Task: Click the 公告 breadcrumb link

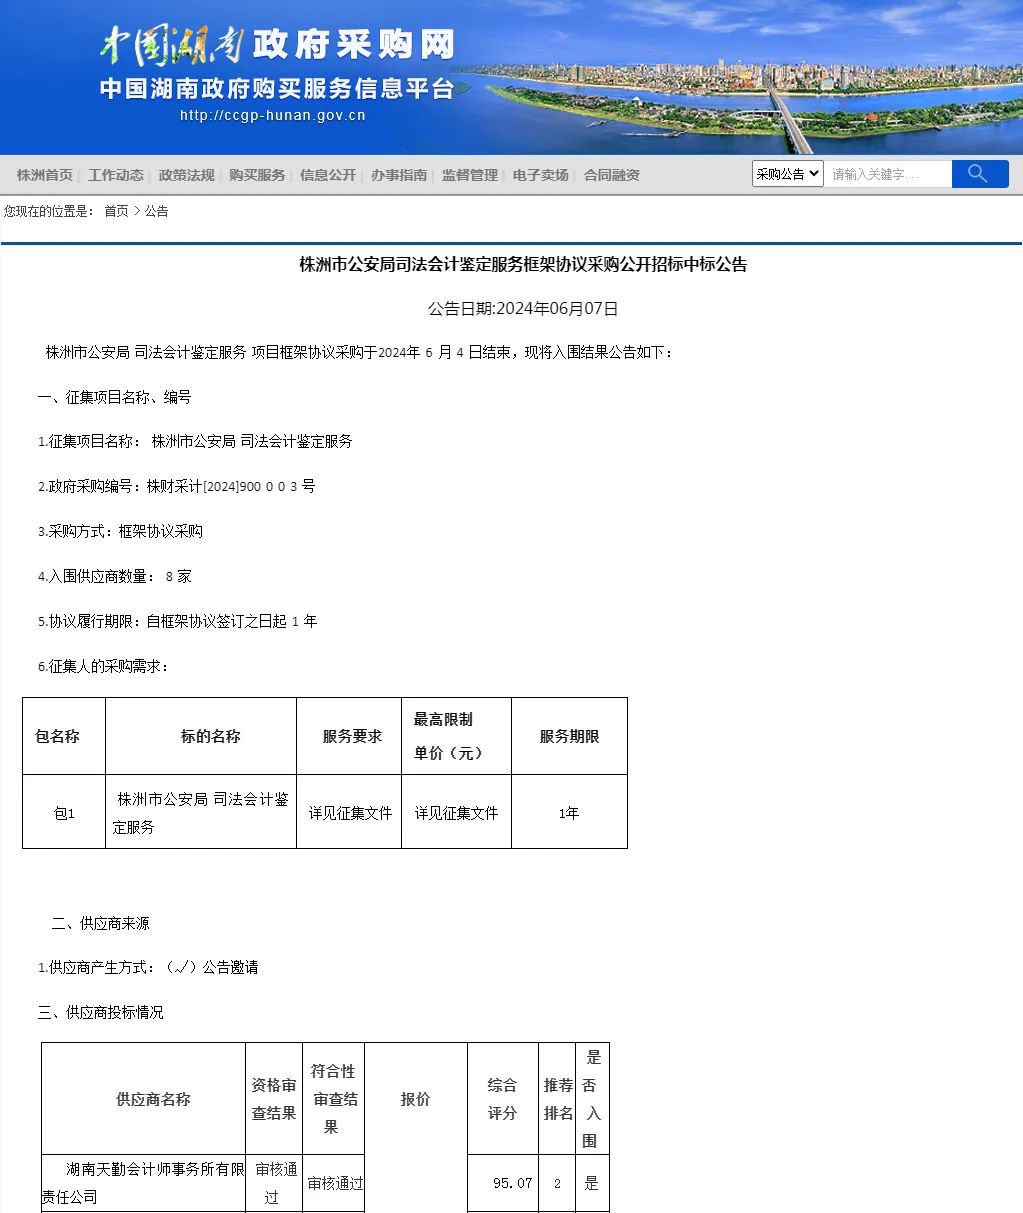Action: [156, 211]
